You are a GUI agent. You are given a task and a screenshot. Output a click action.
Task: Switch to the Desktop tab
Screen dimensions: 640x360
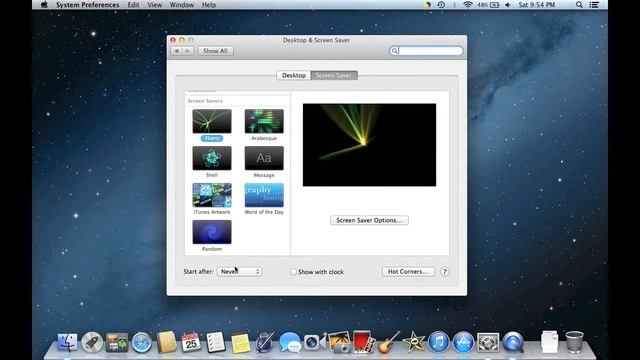click(x=293, y=76)
